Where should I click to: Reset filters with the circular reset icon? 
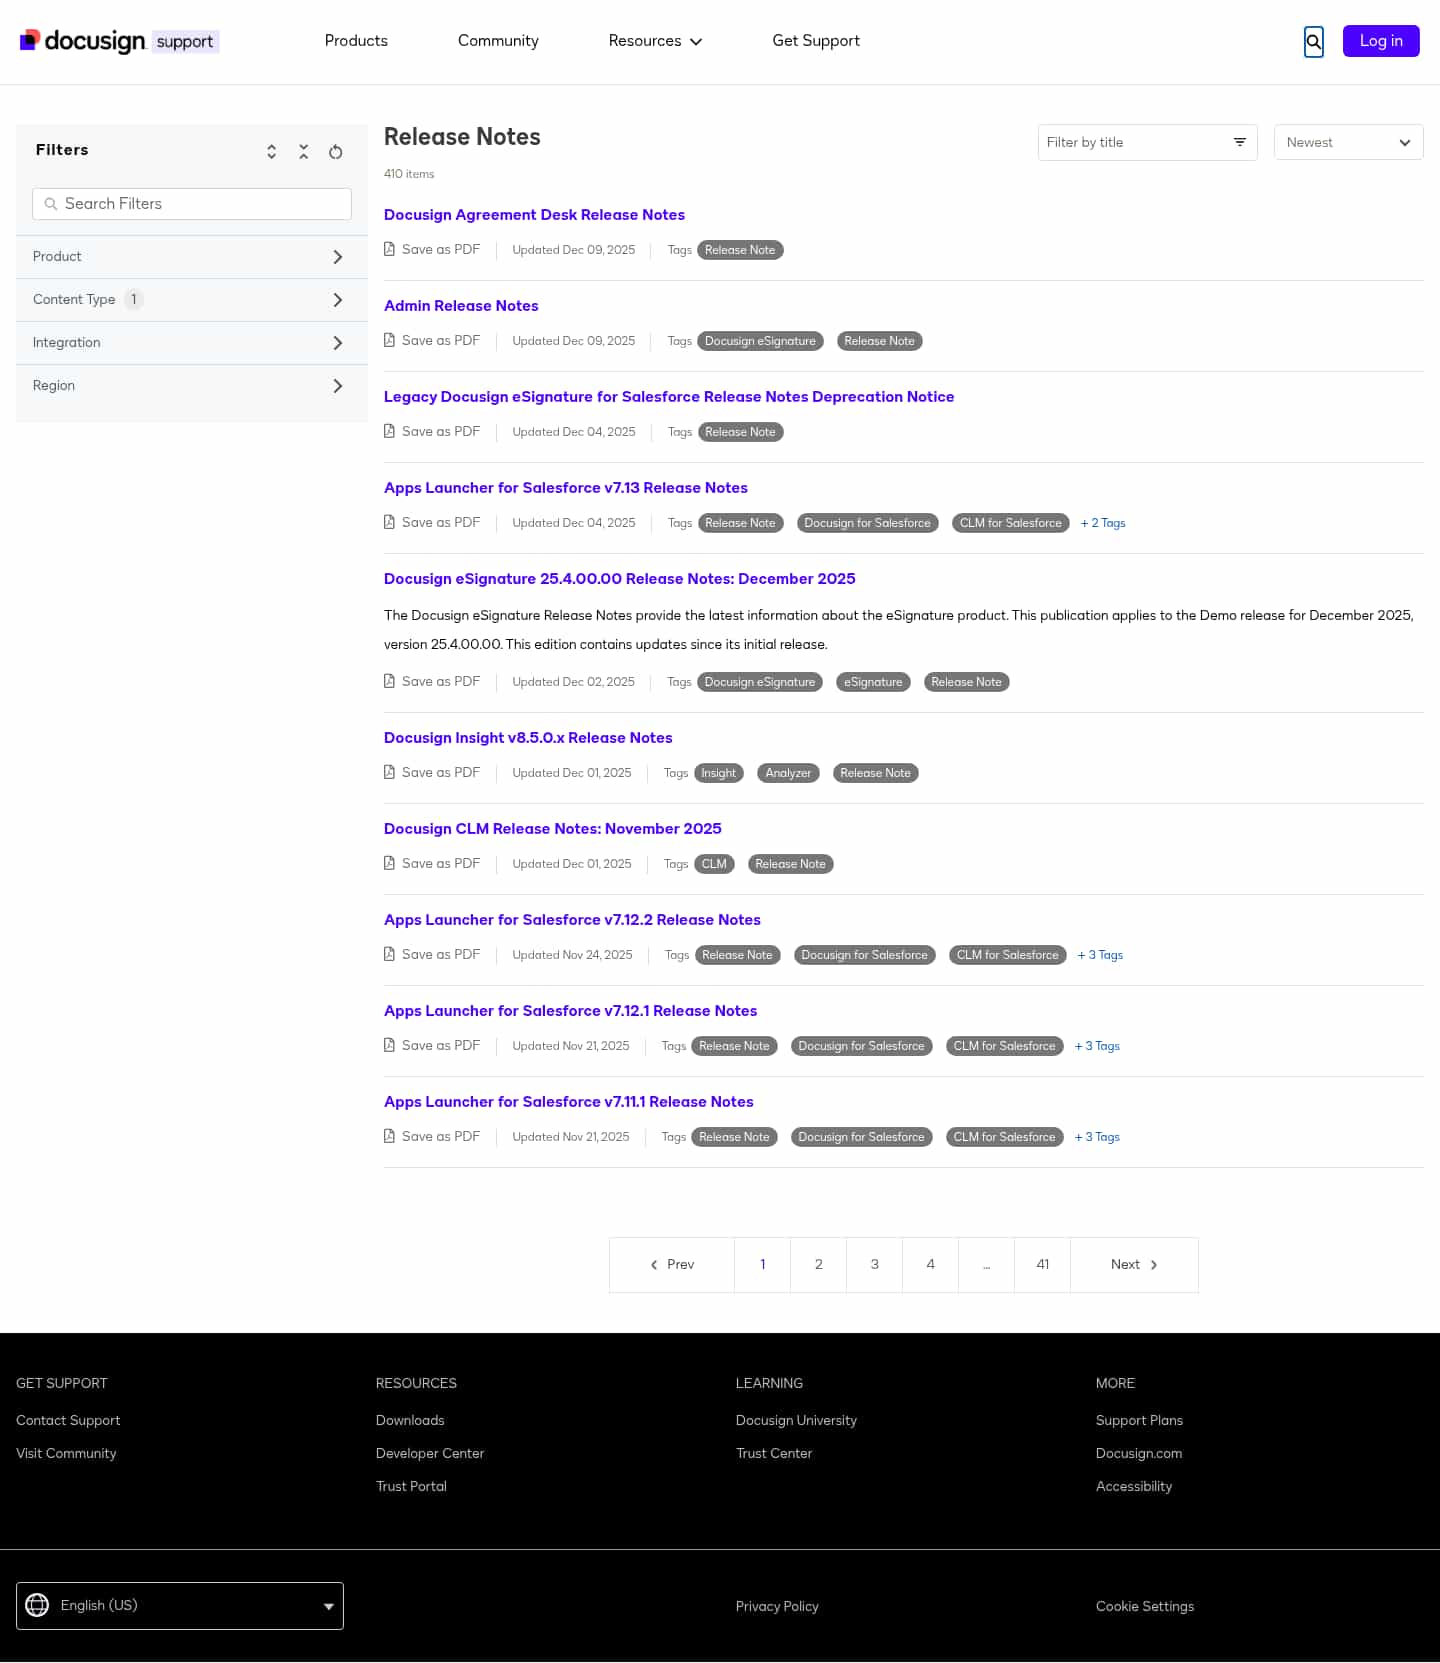point(336,152)
